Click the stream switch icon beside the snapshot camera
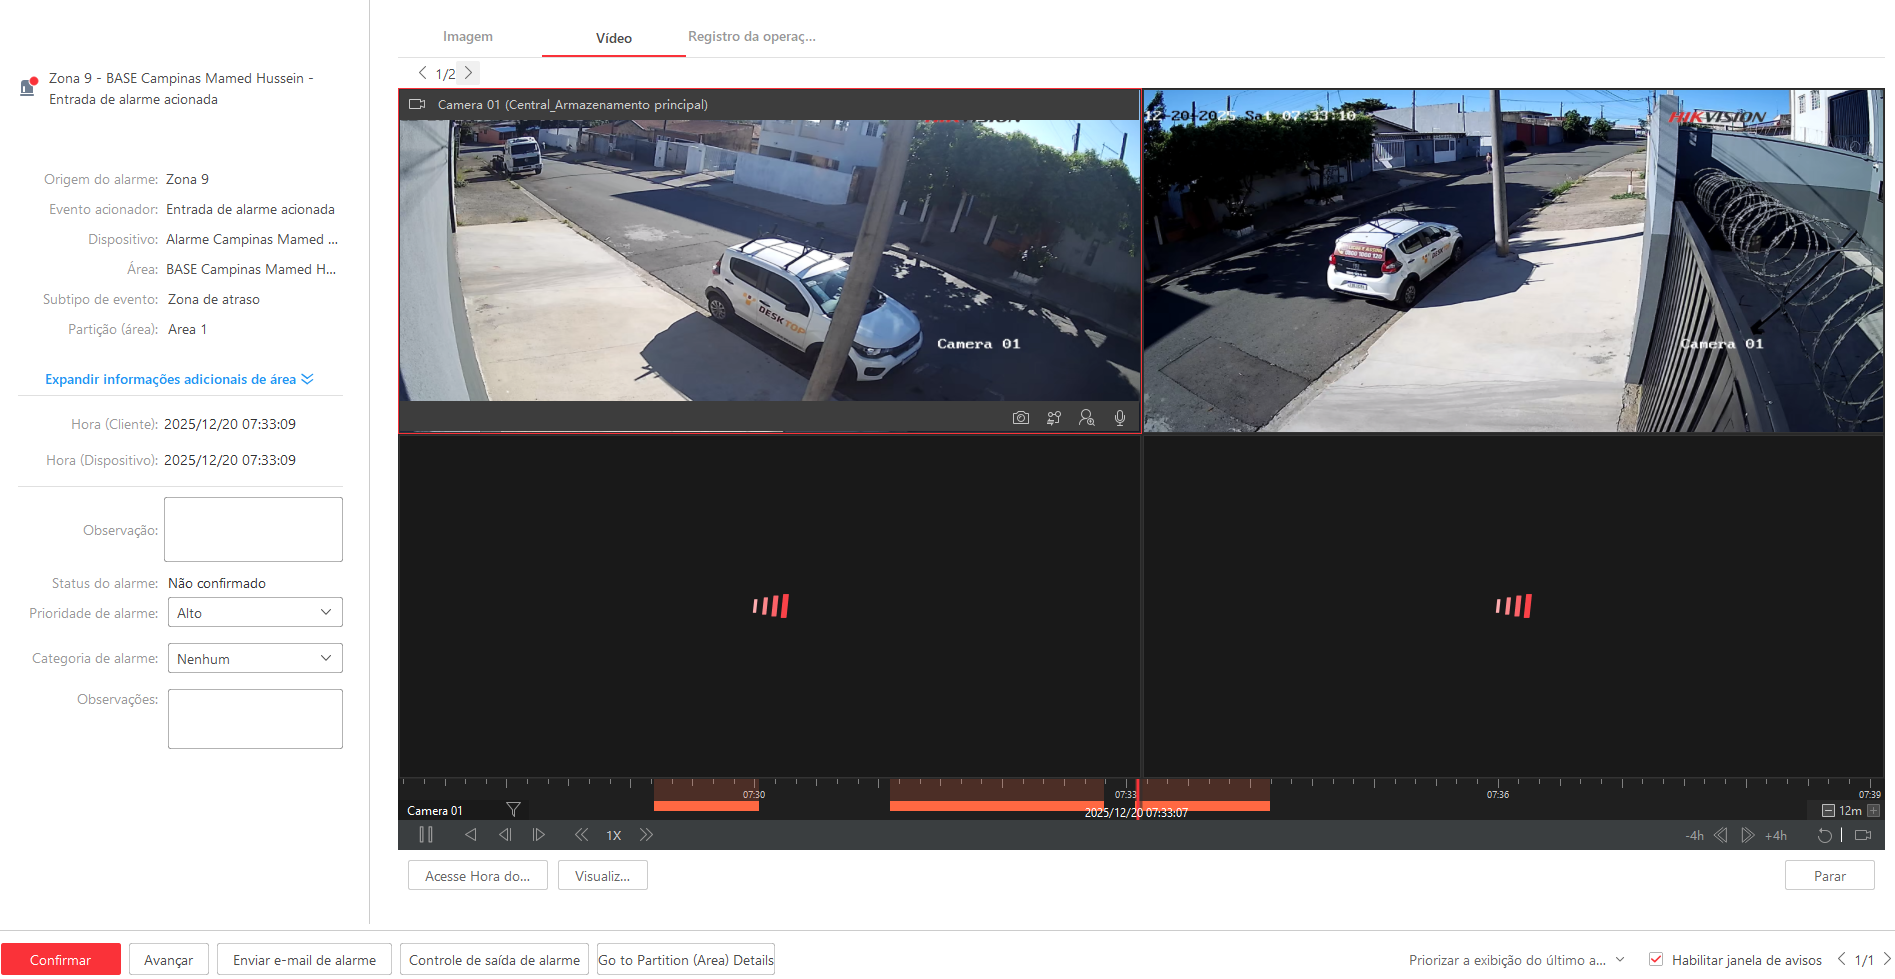The width and height of the screenshot is (1895, 979). pos(1053,418)
